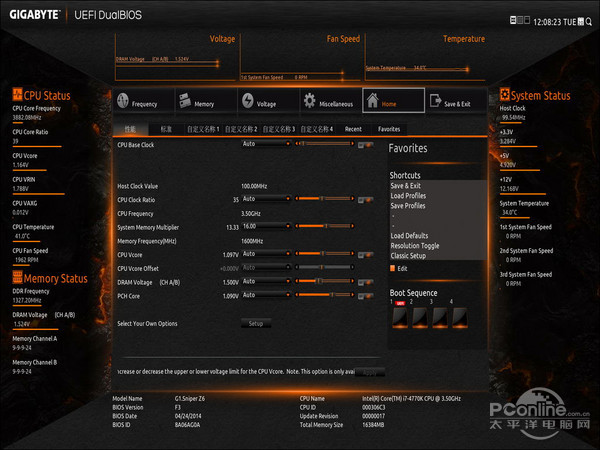
Task: Click right arrow of DRAM Voltage slider
Action: point(352,281)
